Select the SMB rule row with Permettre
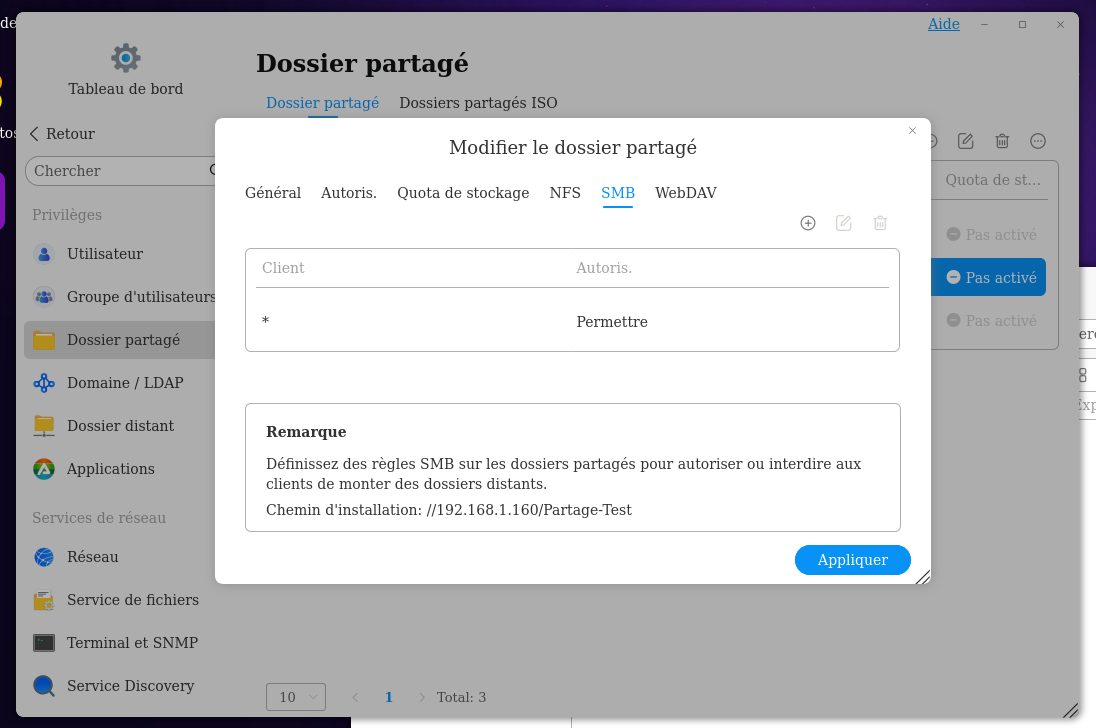Viewport: 1096px width, 728px height. 572,322
